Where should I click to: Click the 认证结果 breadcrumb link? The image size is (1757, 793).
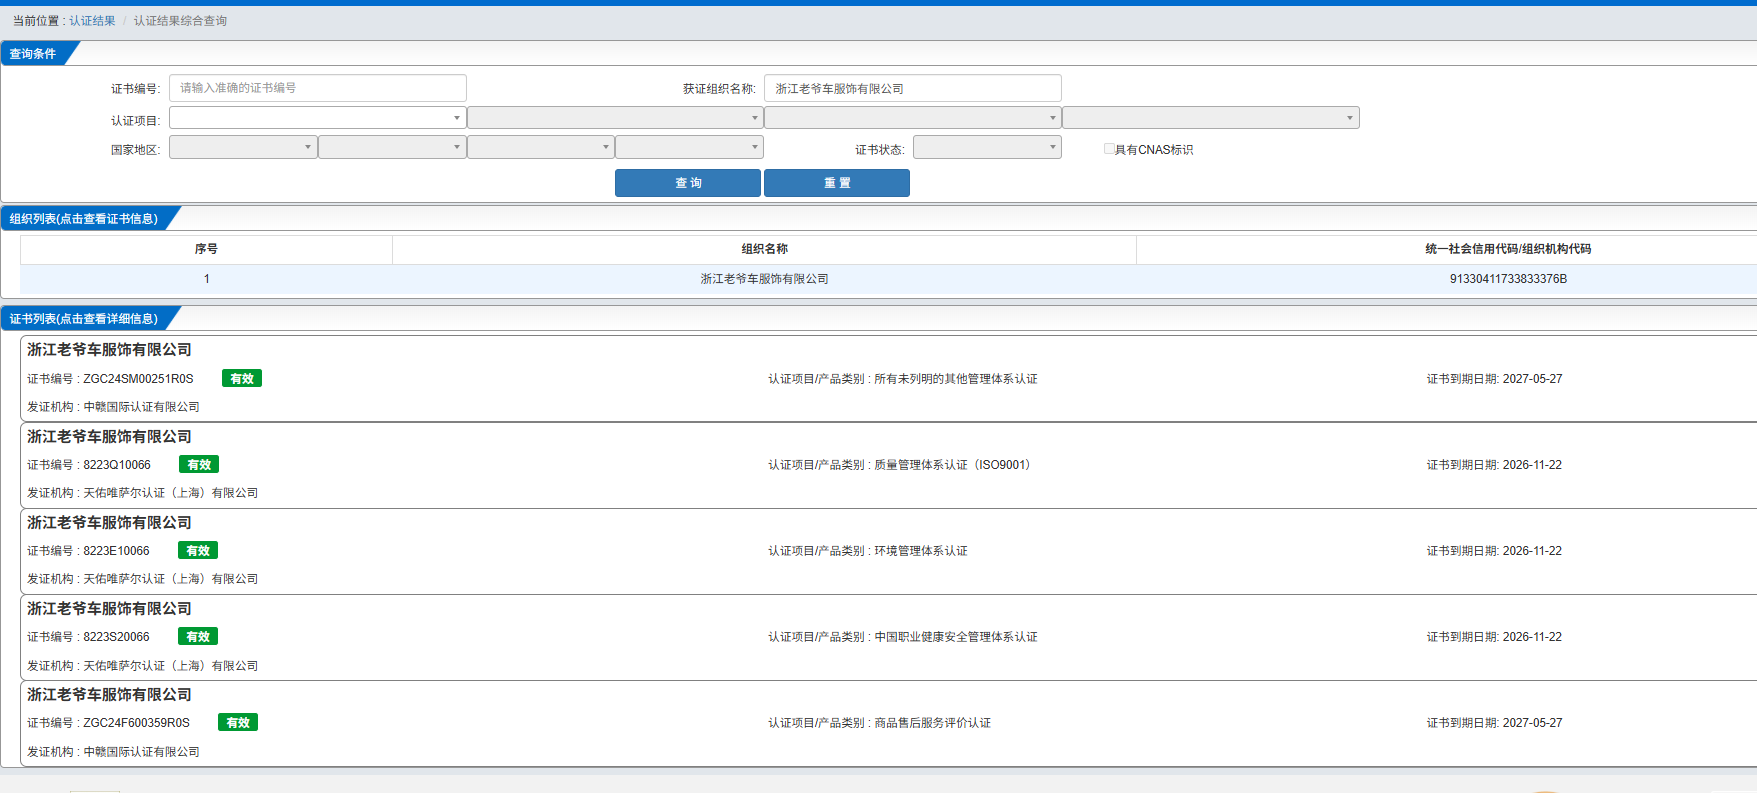tap(92, 21)
